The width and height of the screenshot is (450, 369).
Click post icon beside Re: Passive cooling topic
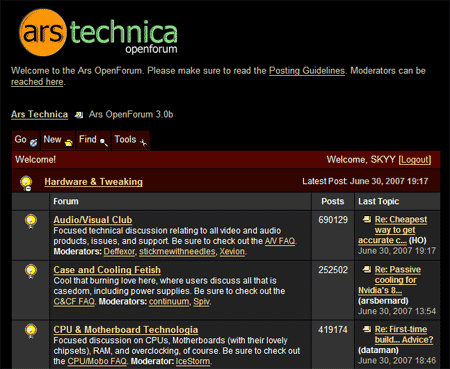[x=367, y=269]
